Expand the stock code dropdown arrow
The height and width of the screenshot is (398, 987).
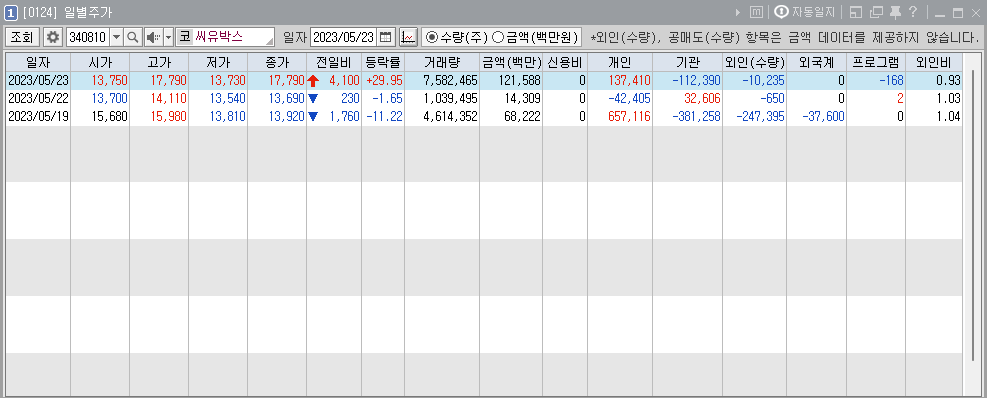pos(116,37)
